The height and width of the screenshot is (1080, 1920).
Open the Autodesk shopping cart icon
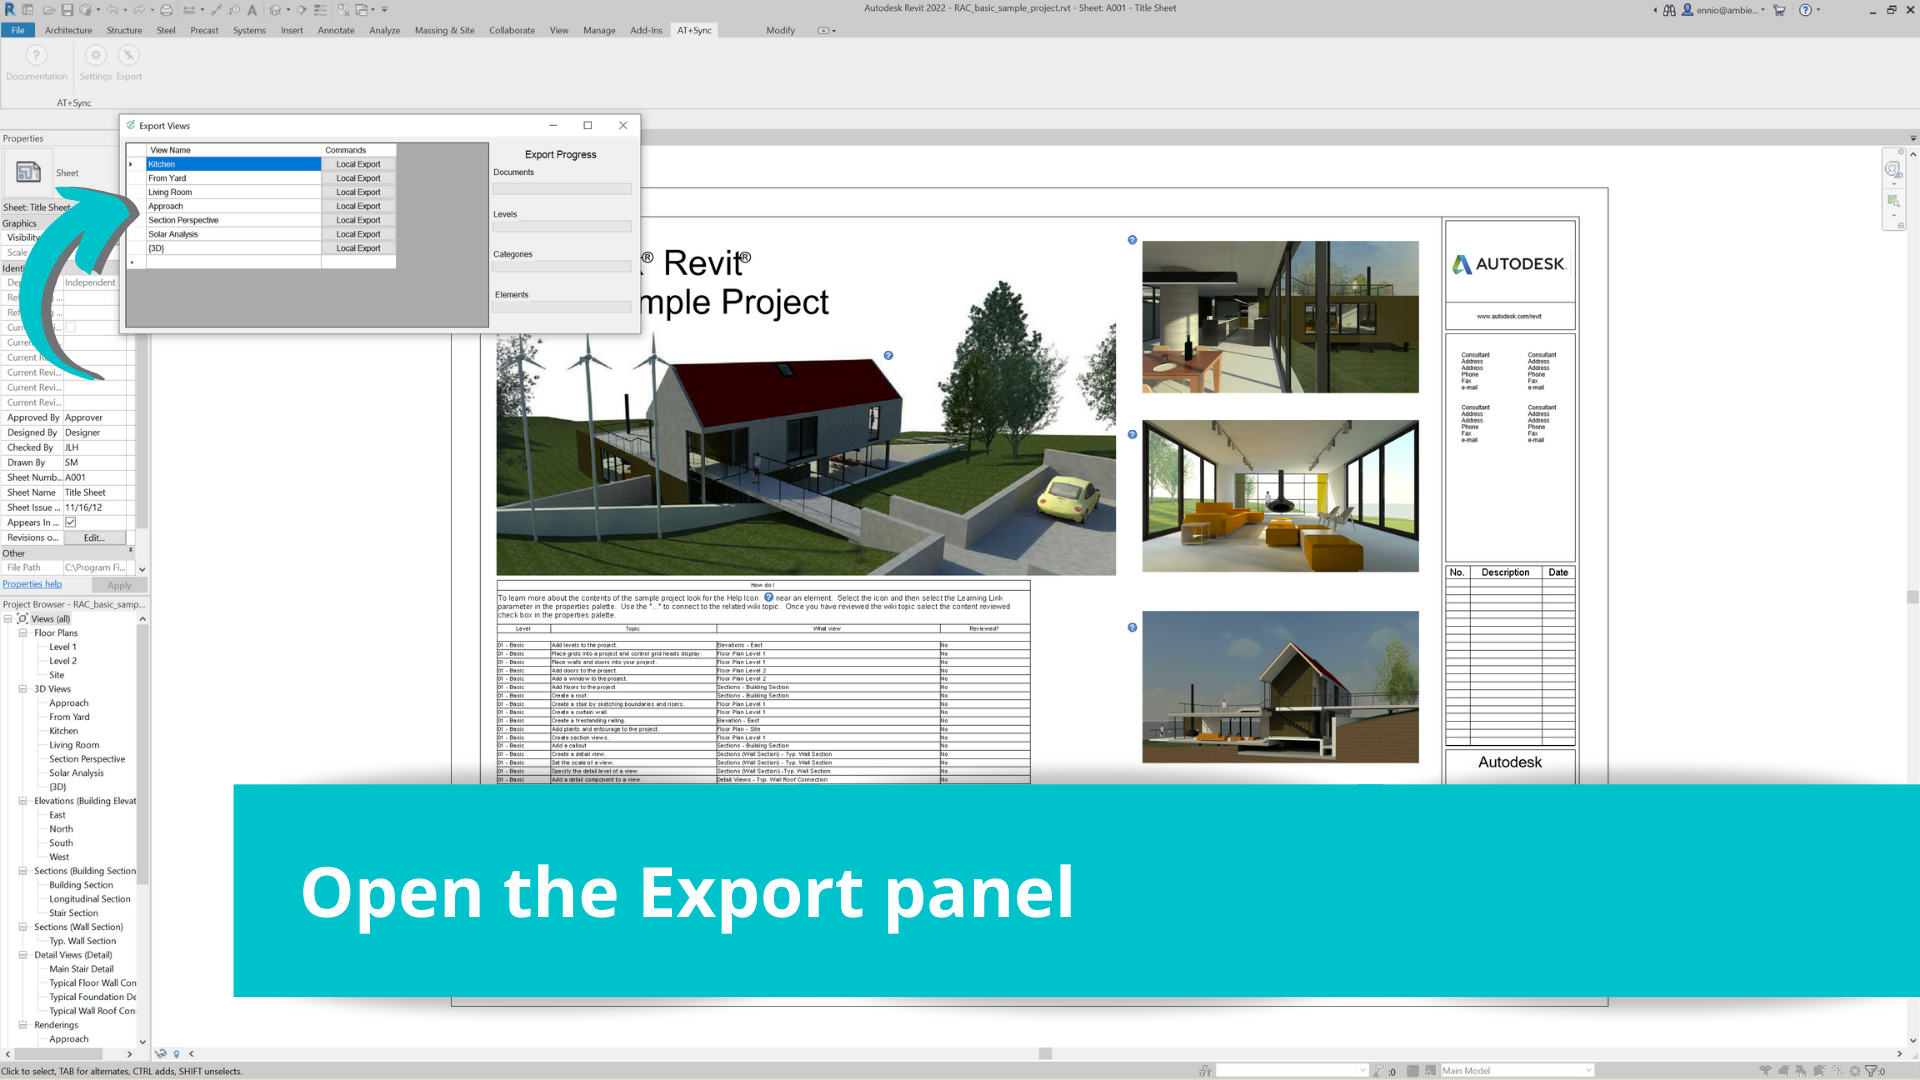point(1779,10)
